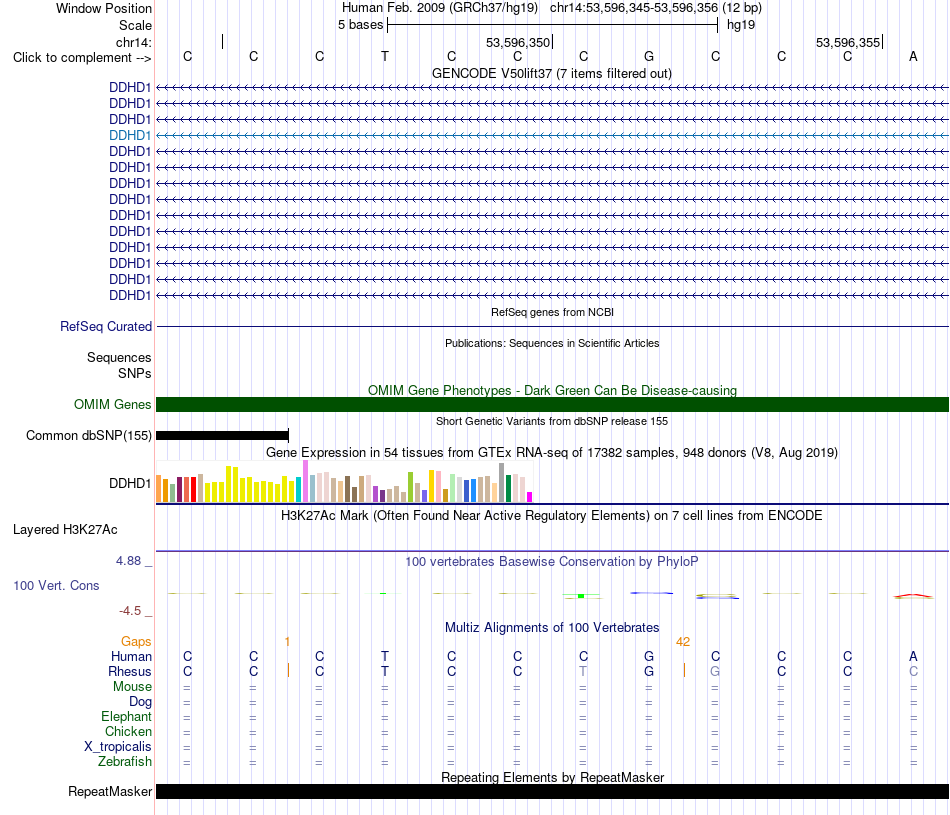Click the dark green OMIM gene bar
Screen dimensions: 950x815
552,404
